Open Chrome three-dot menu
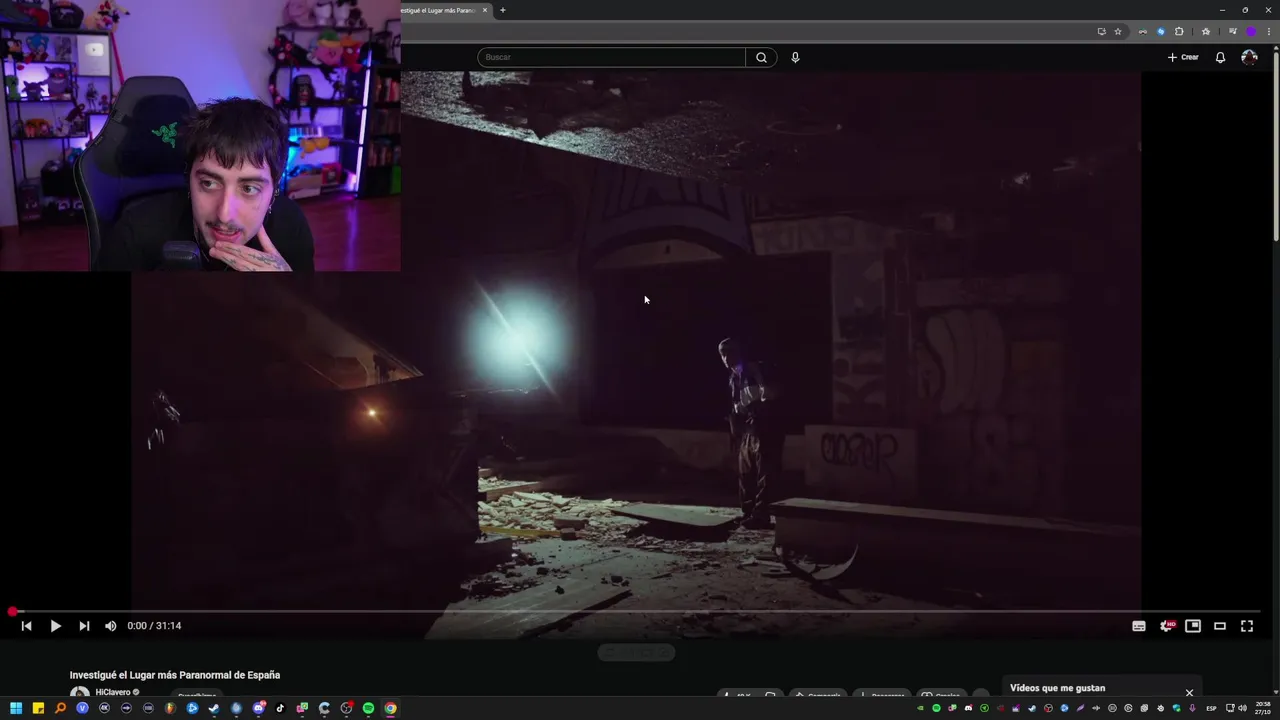 coord(1268,31)
